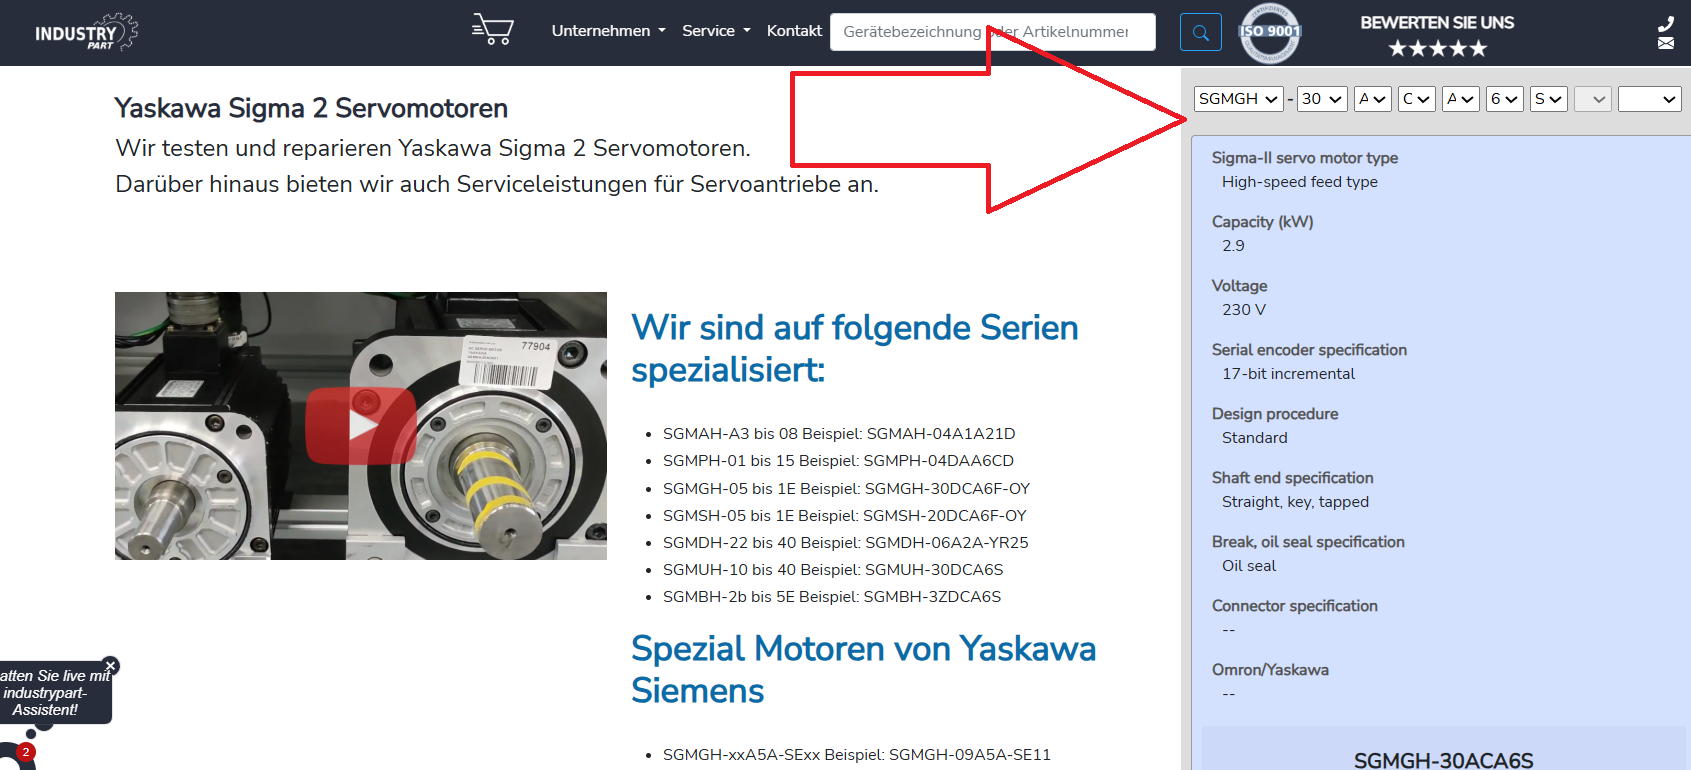Open the shaft end dropdown showing 6
Screen dimensions: 1691x770
(x=1505, y=99)
